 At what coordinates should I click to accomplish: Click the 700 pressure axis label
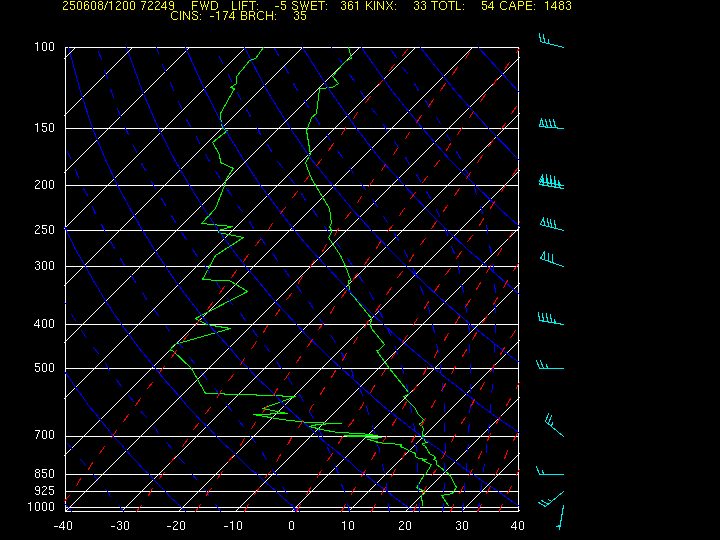(x=45, y=435)
